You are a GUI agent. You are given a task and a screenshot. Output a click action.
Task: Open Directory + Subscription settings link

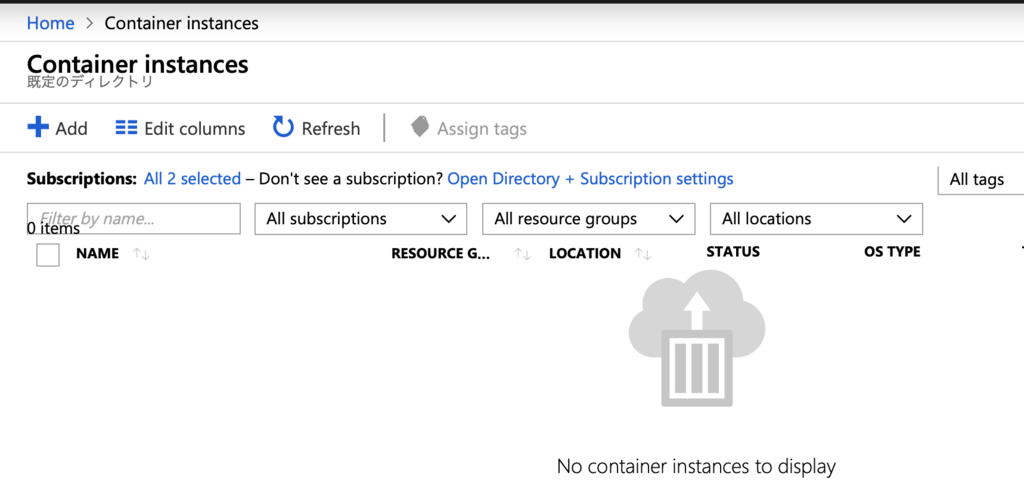tap(590, 179)
